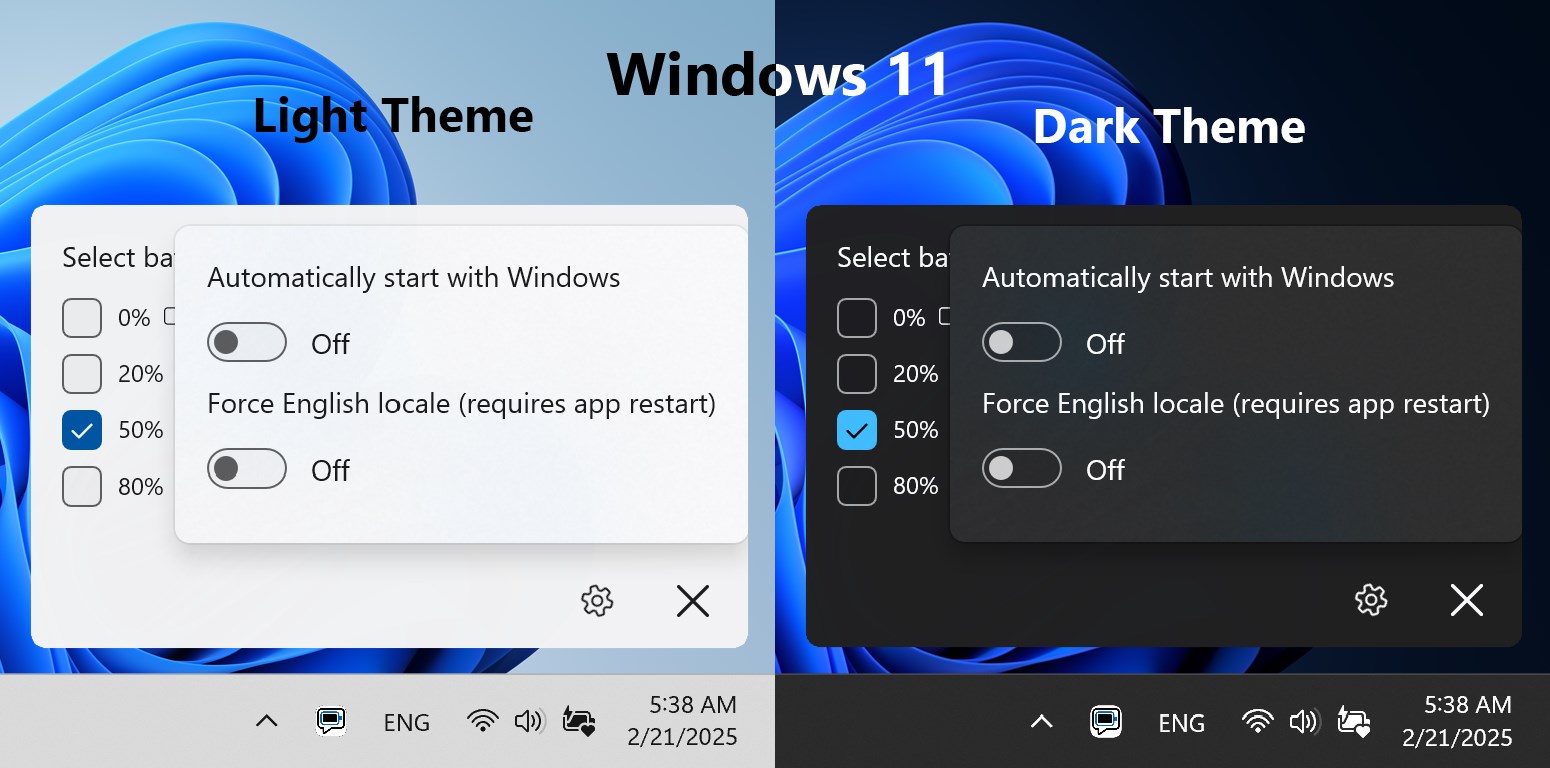Tick the 20% checkbox in light theme
1550x768 pixels.
point(82,374)
